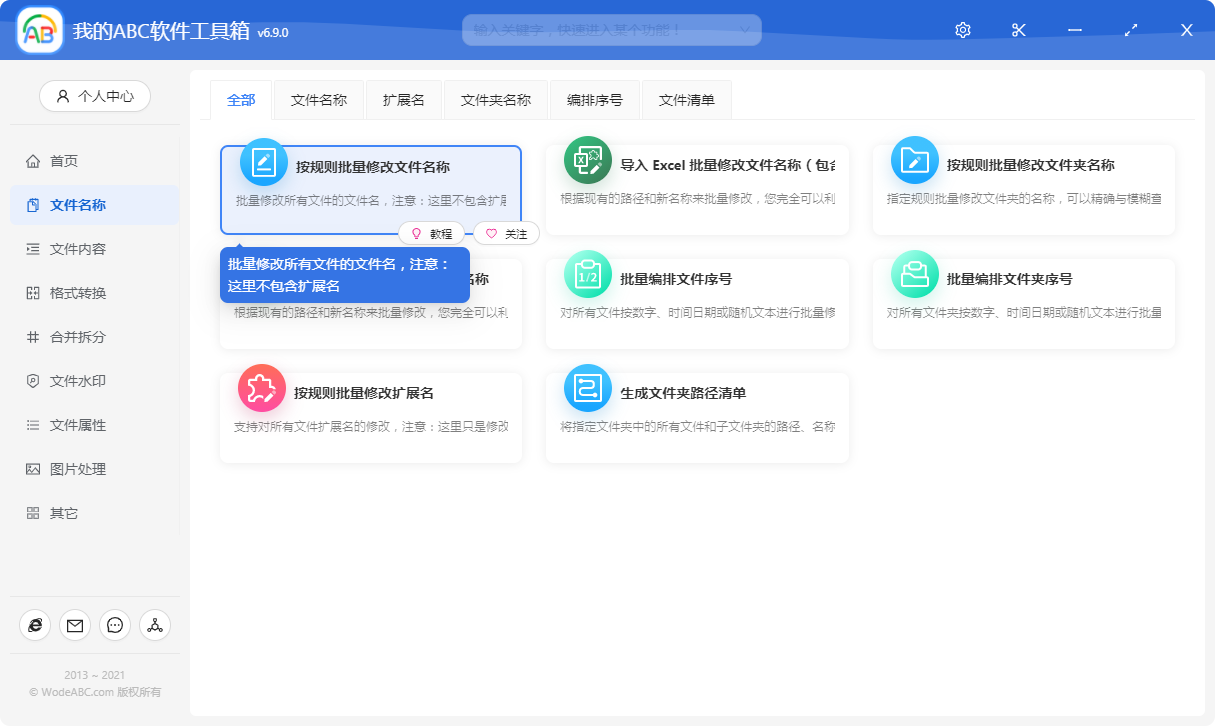The height and width of the screenshot is (726, 1215).
Task: Click the scissors screenshot icon in title bar
Action: click(1018, 29)
